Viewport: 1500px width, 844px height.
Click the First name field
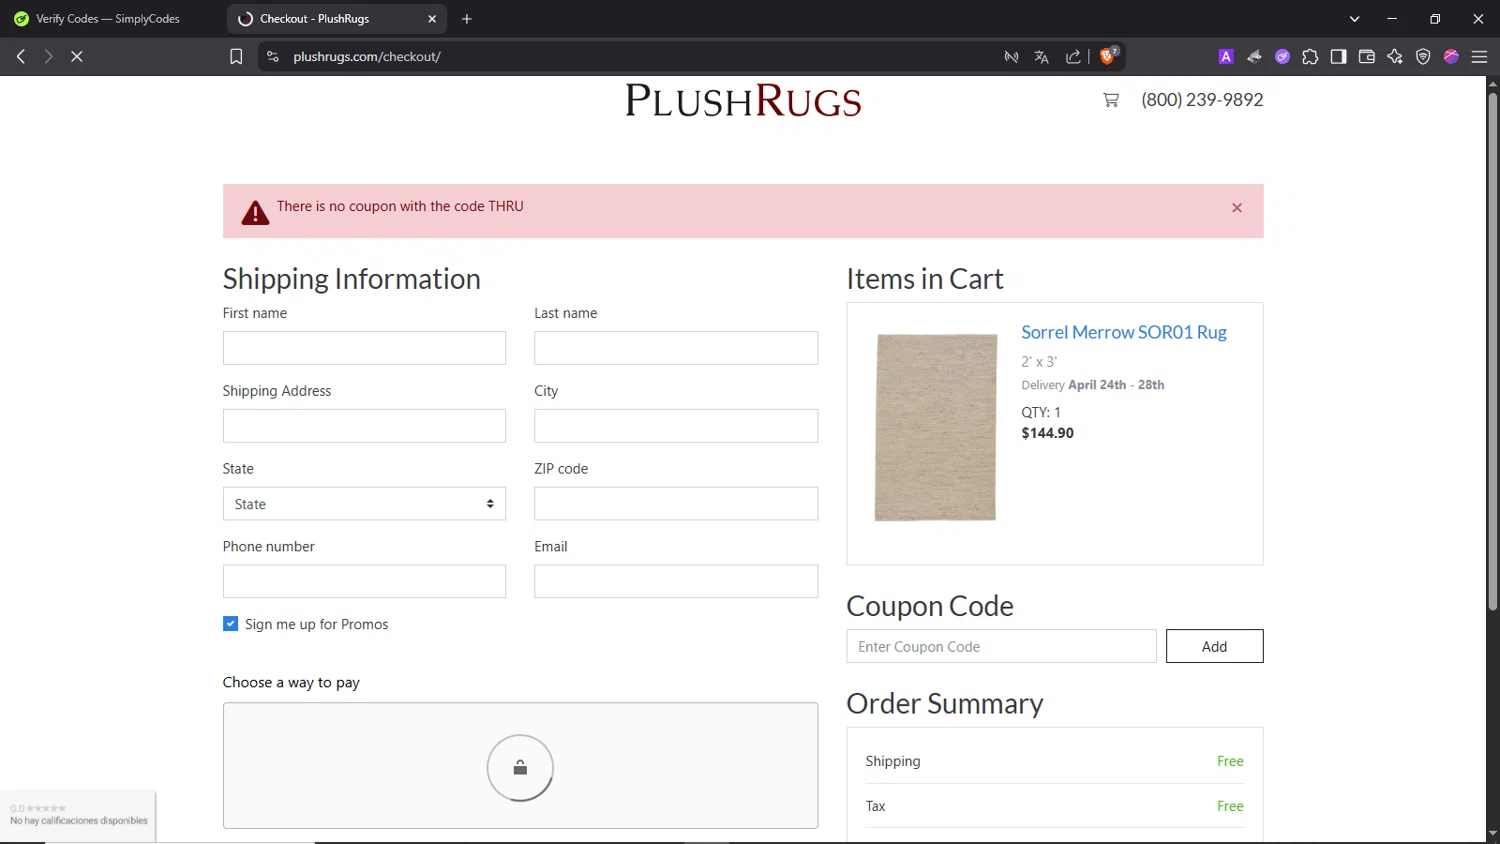click(364, 348)
